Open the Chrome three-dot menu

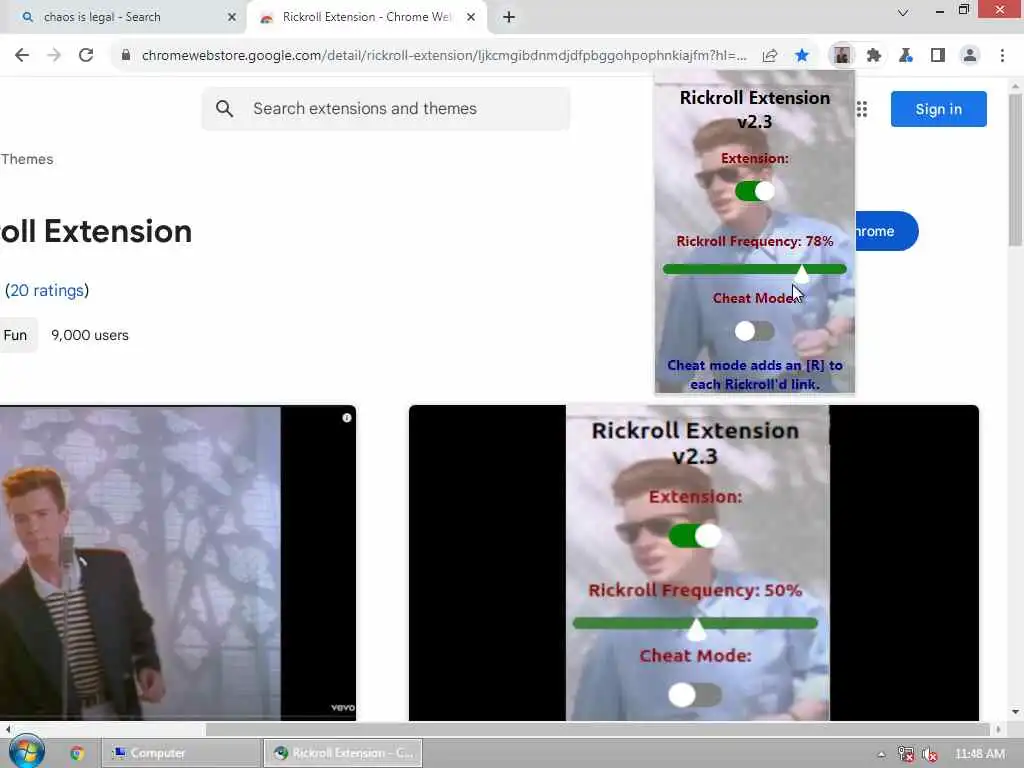(x=1002, y=56)
